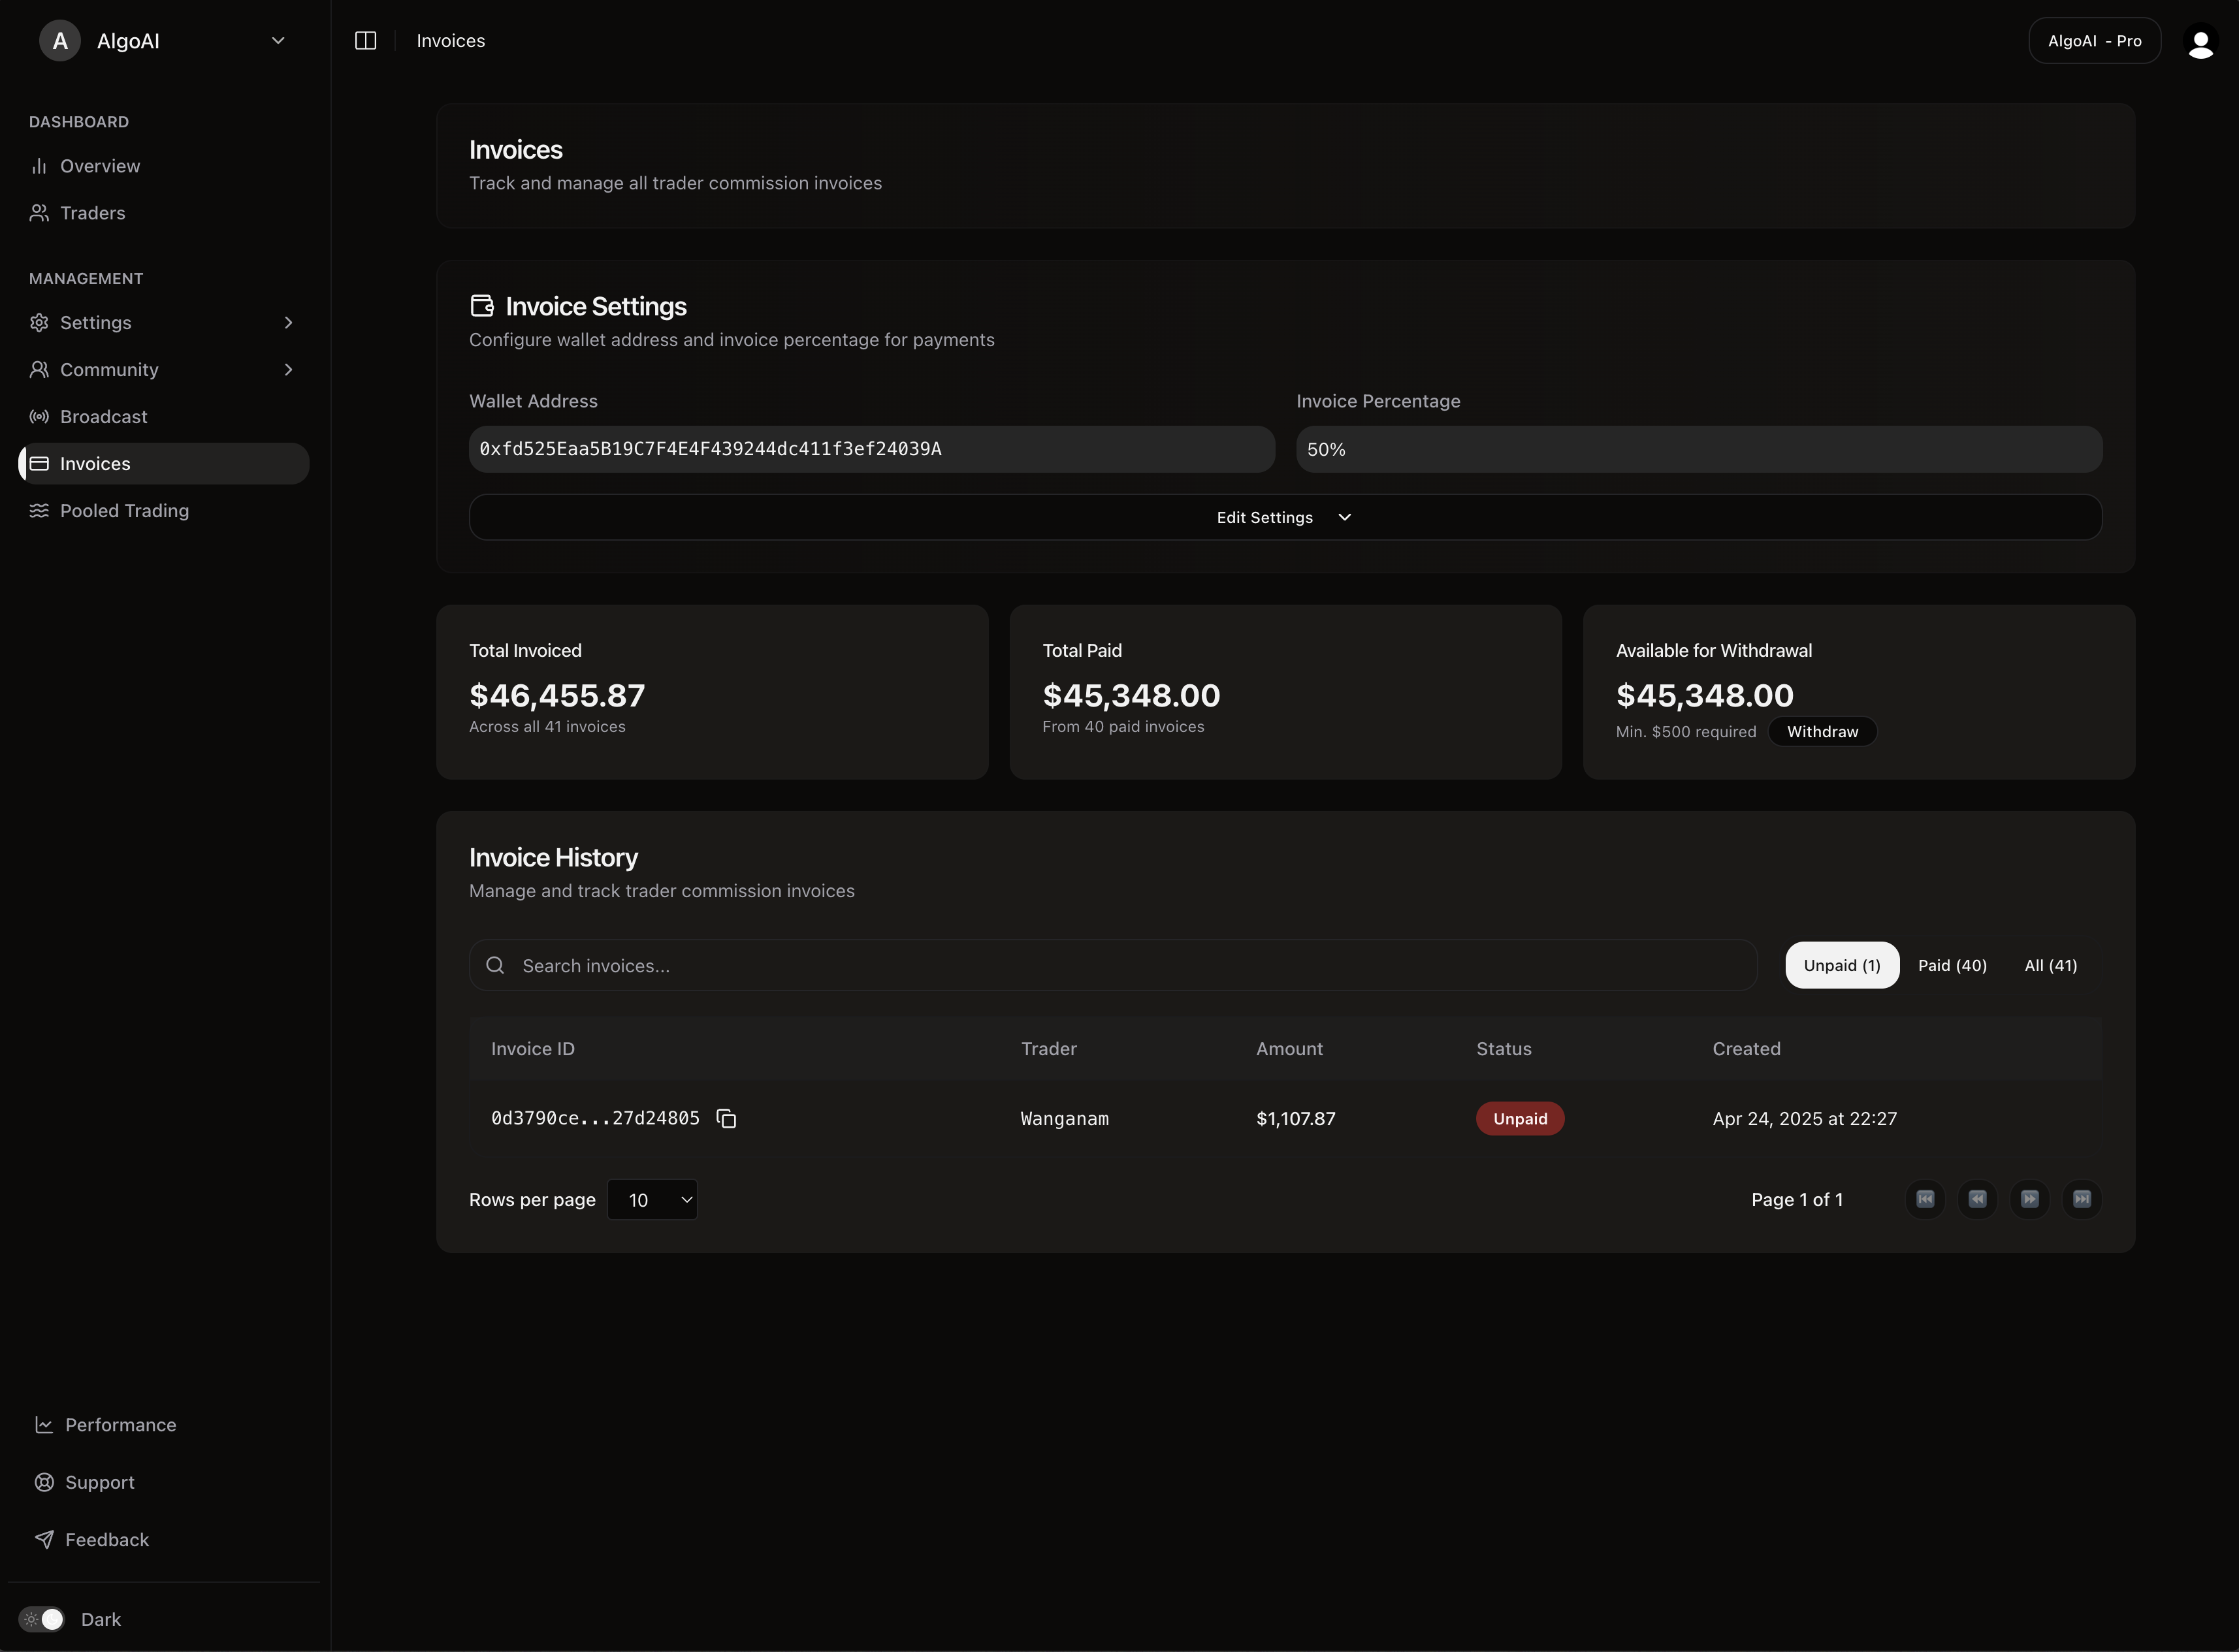Expand the Settings submenu chevron
This screenshot has width=2239, height=1652.
[x=288, y=322]
